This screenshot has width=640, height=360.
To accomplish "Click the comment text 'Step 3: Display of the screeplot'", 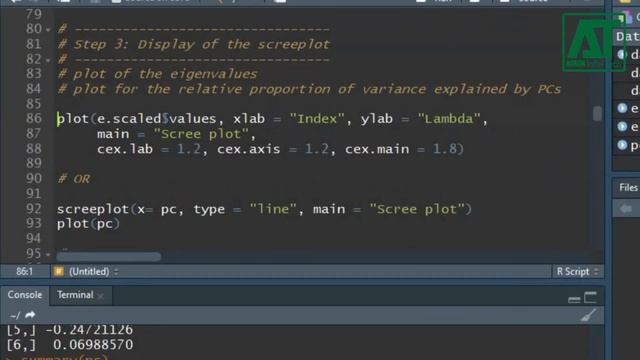I will coord(201,44).
